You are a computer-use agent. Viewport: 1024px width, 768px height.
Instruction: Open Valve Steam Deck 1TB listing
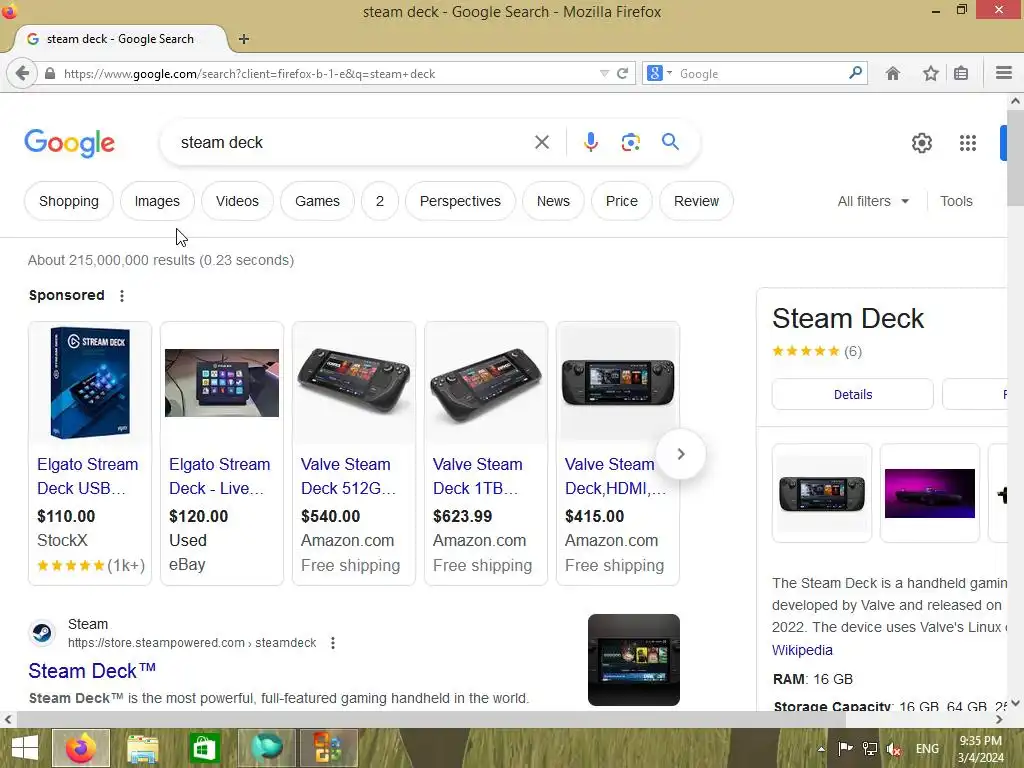477,476
